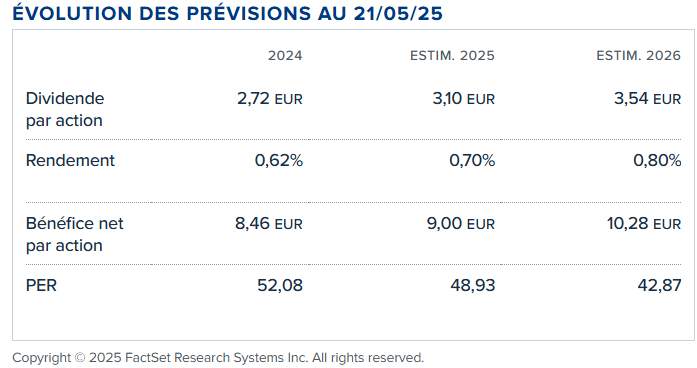Select the 3,10 EUR dividend estimate
The image size is (697, 368).
(x=464, y=99)
